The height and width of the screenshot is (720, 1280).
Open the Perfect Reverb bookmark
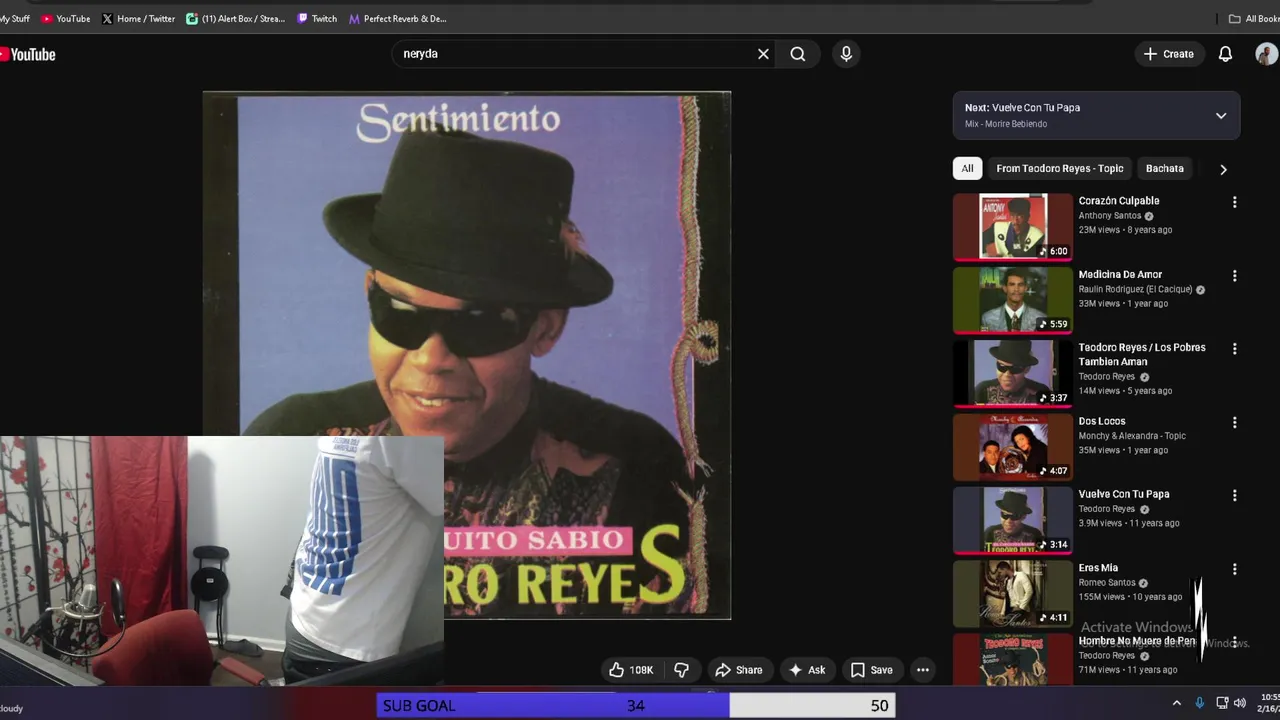click(x=397, y=18)
